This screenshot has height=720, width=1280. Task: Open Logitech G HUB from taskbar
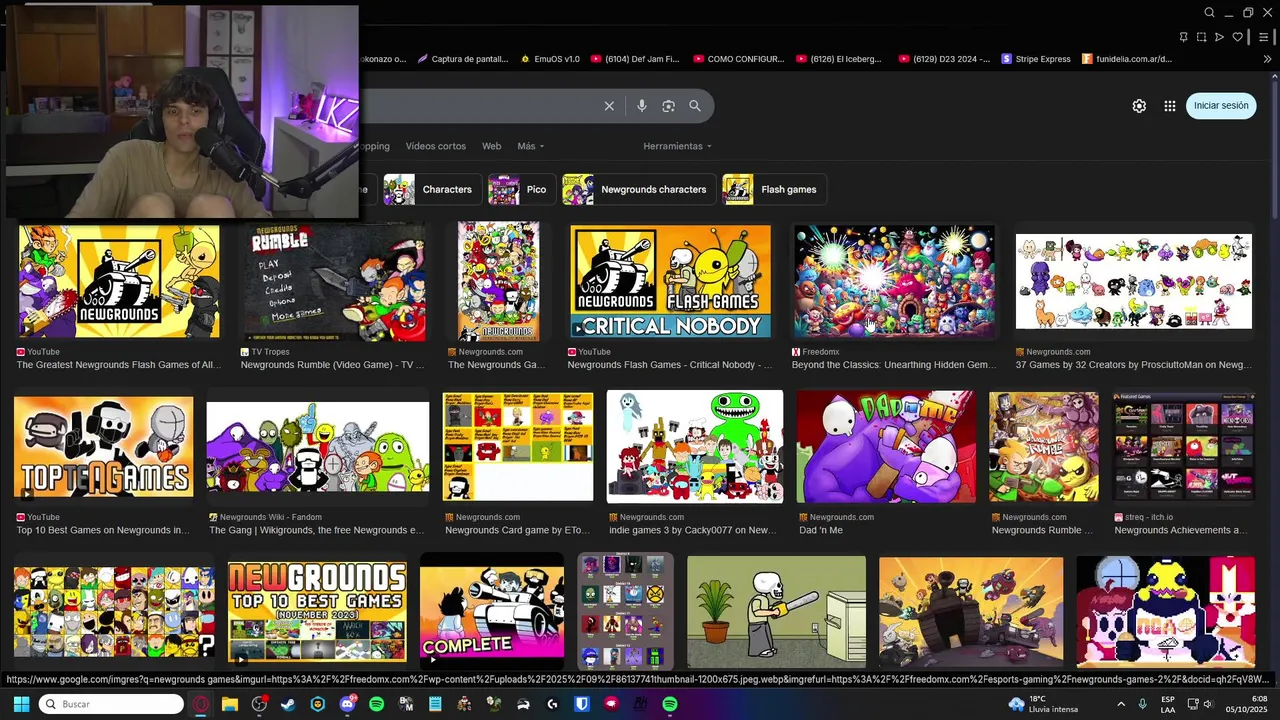(552, 704)
